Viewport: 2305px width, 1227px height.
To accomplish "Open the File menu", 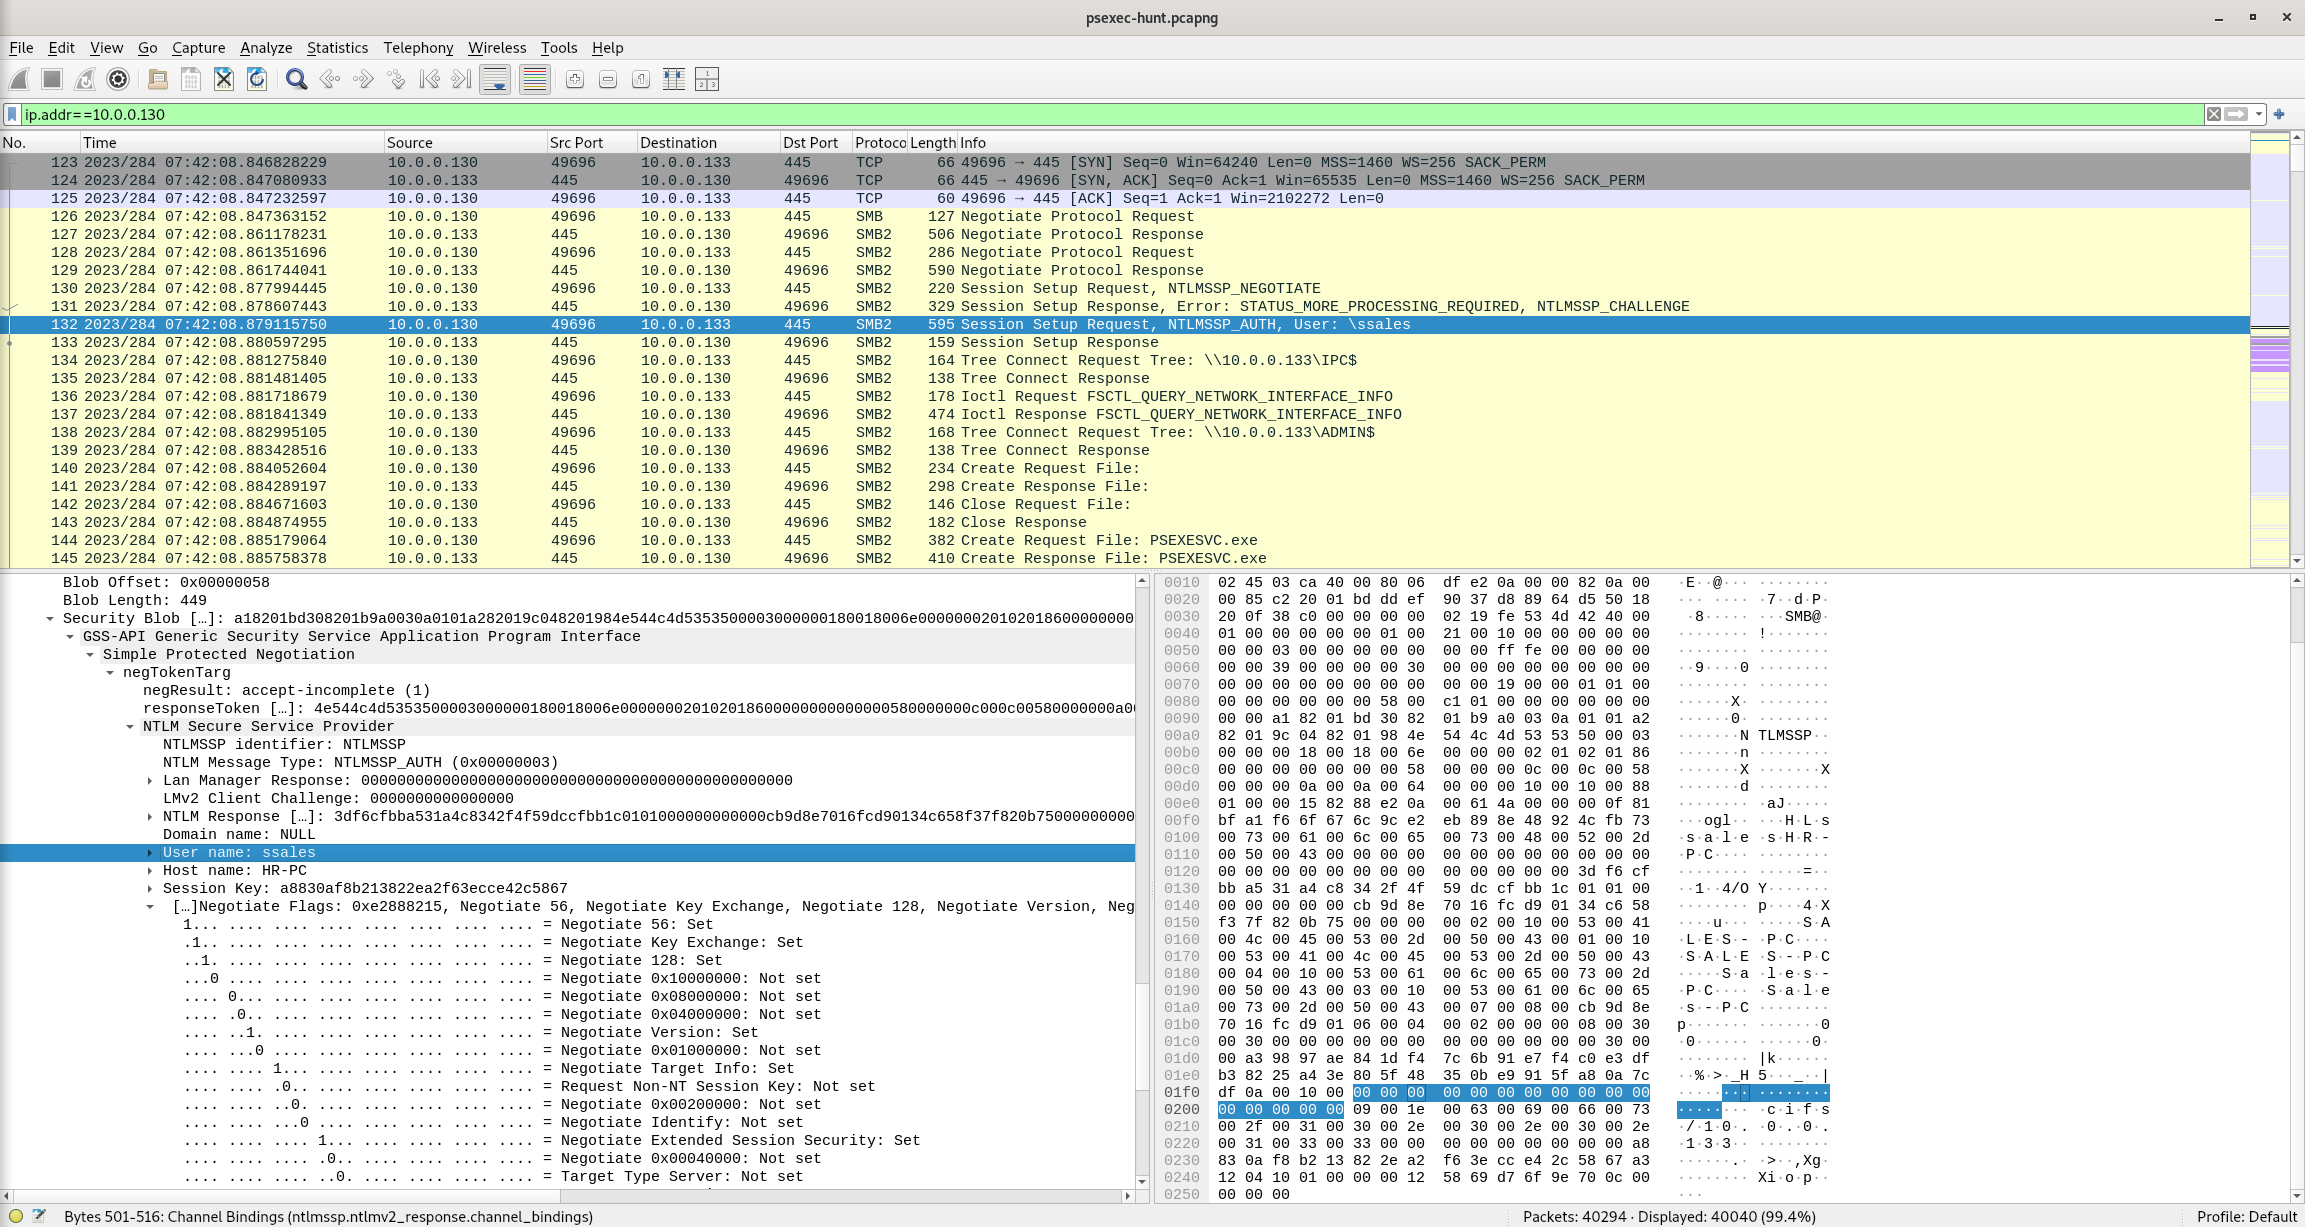I will point(21,47).
